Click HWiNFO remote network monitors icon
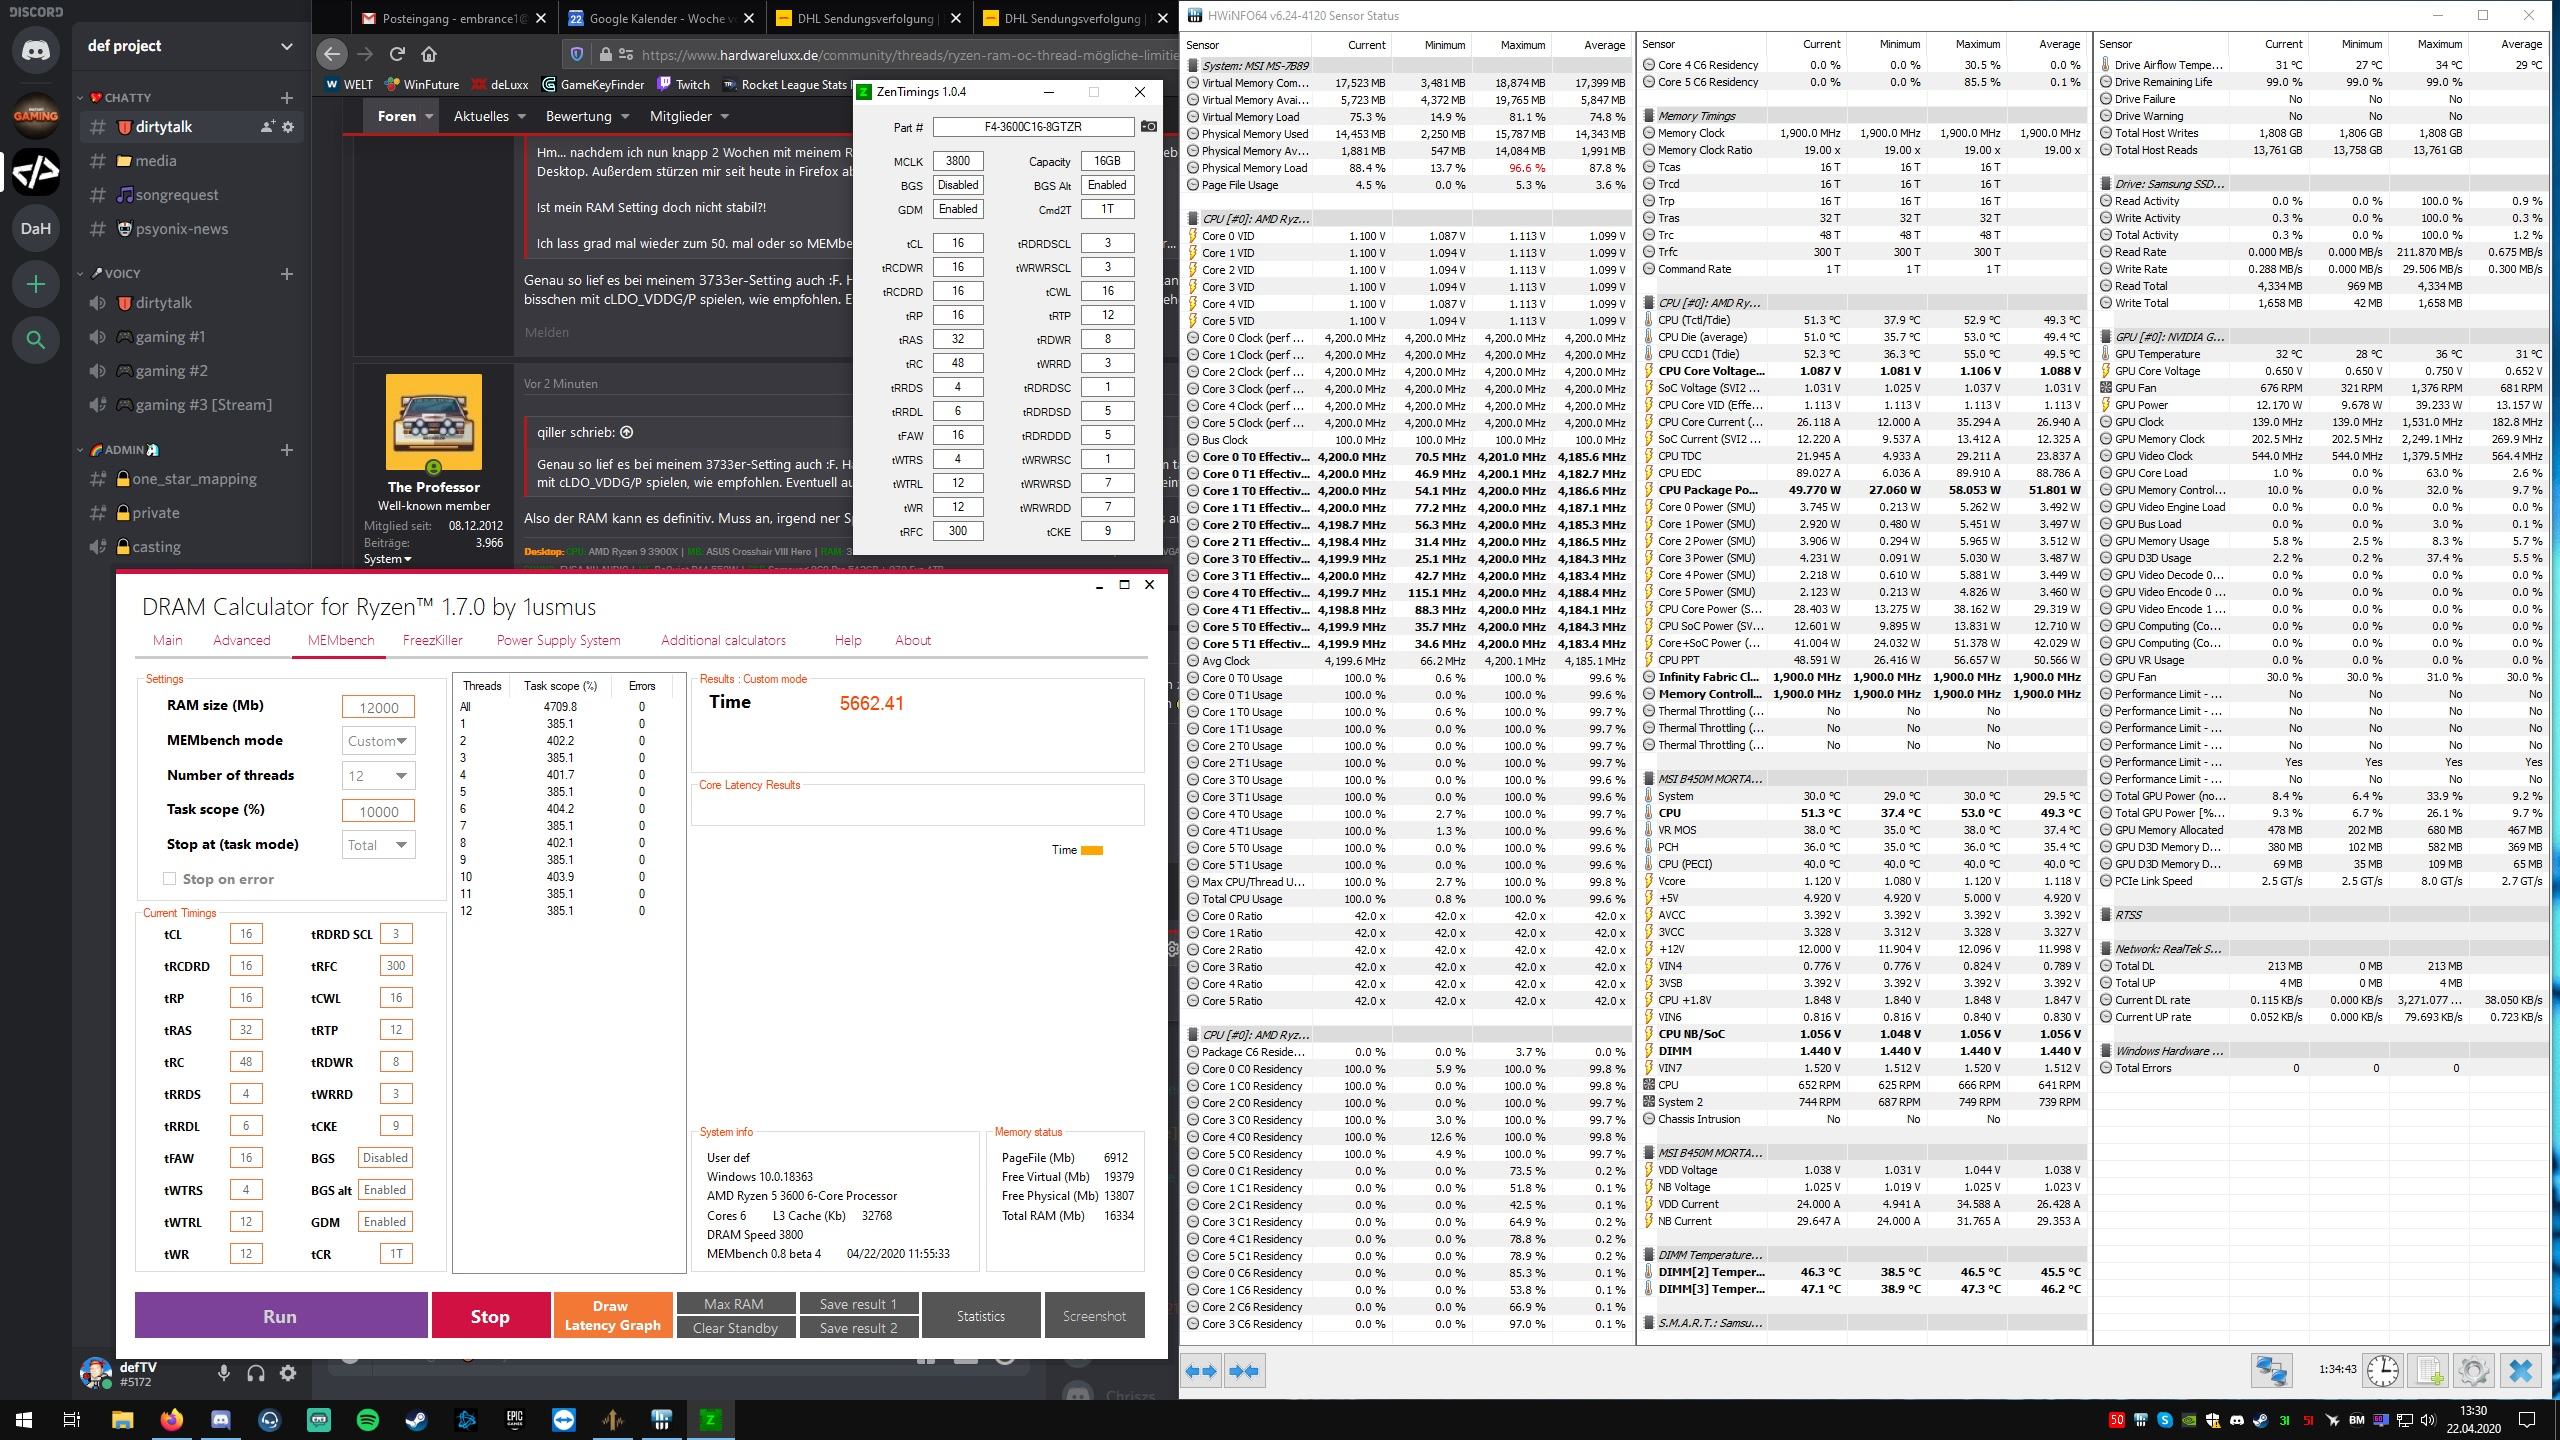2560x1440 pixels. tap(2271, 1370)
